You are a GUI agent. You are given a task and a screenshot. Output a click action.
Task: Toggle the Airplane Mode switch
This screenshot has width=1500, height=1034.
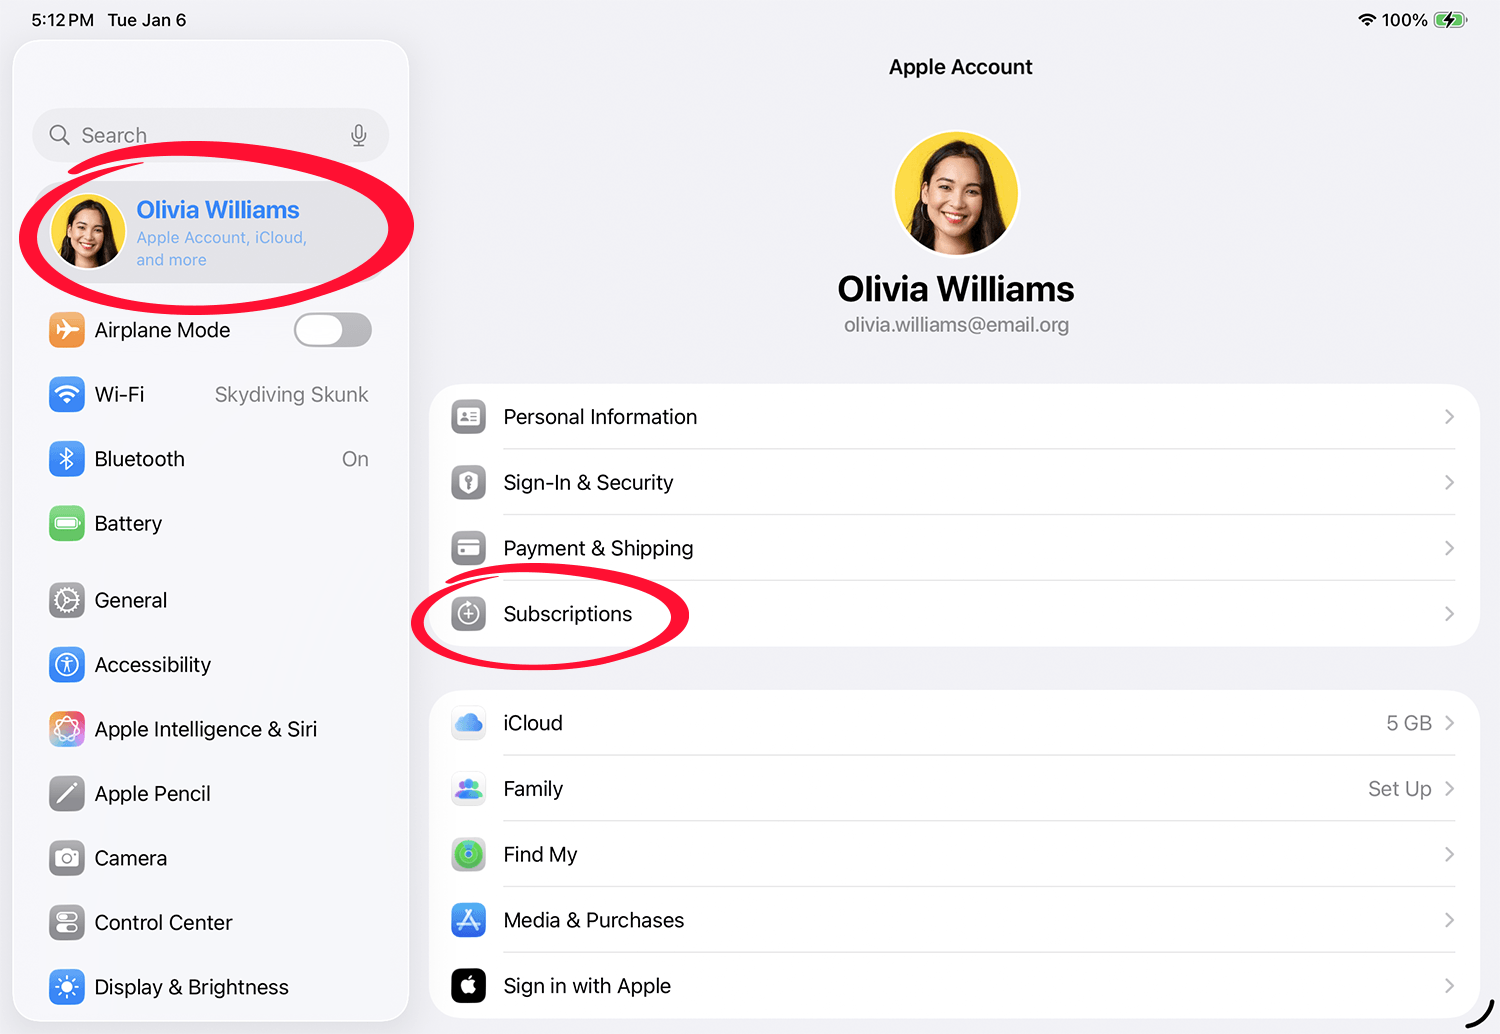333,330
